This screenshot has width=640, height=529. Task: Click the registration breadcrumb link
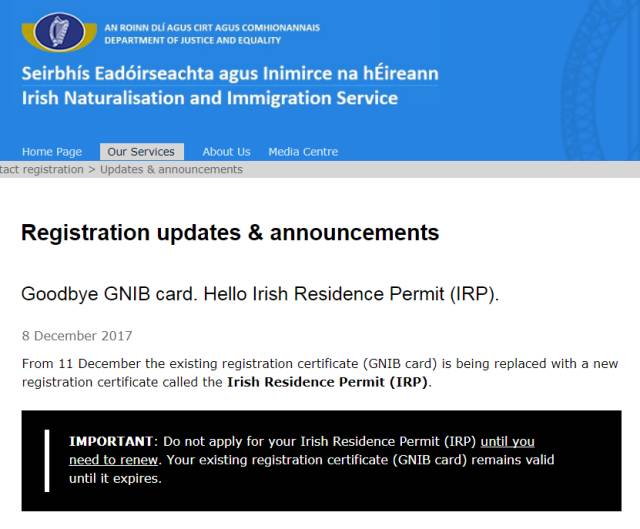pyautogui.click(x=42, y=170)
